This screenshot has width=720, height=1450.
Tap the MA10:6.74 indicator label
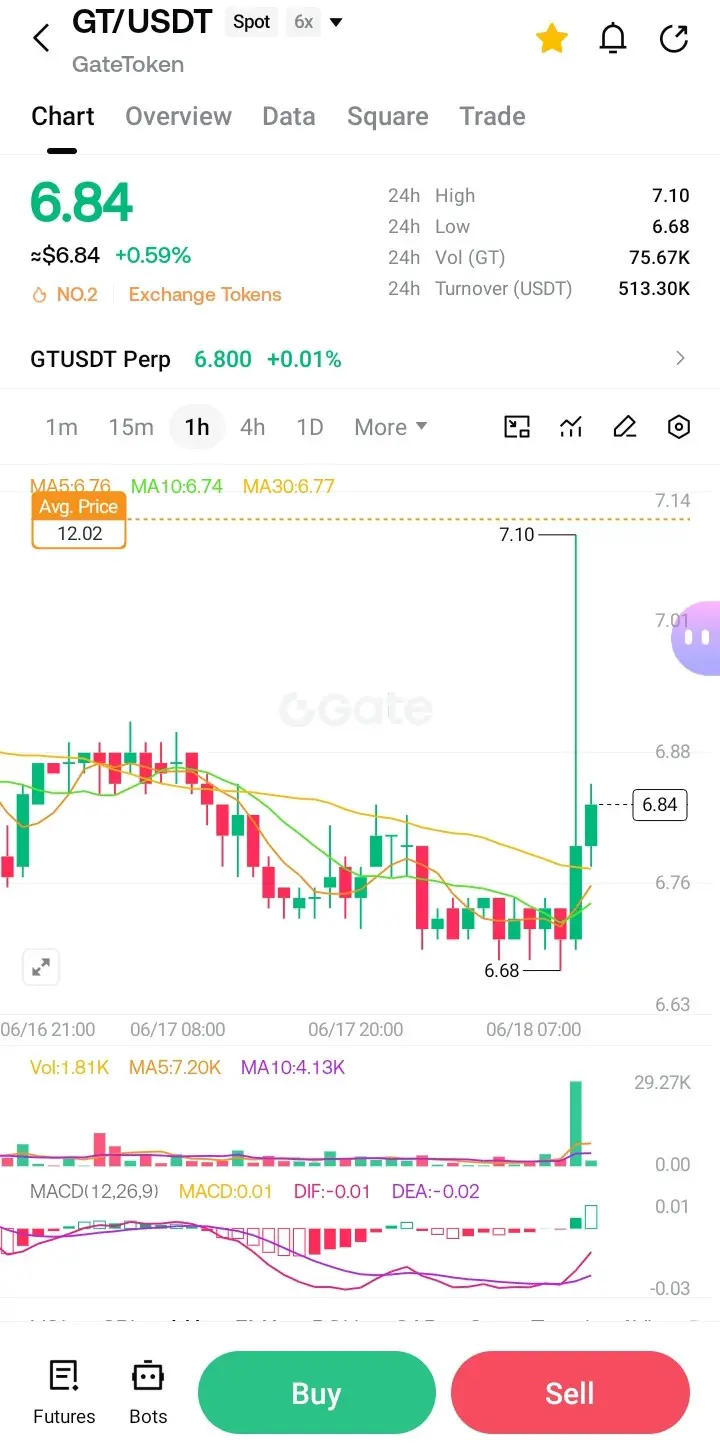(x=177, y=487)
